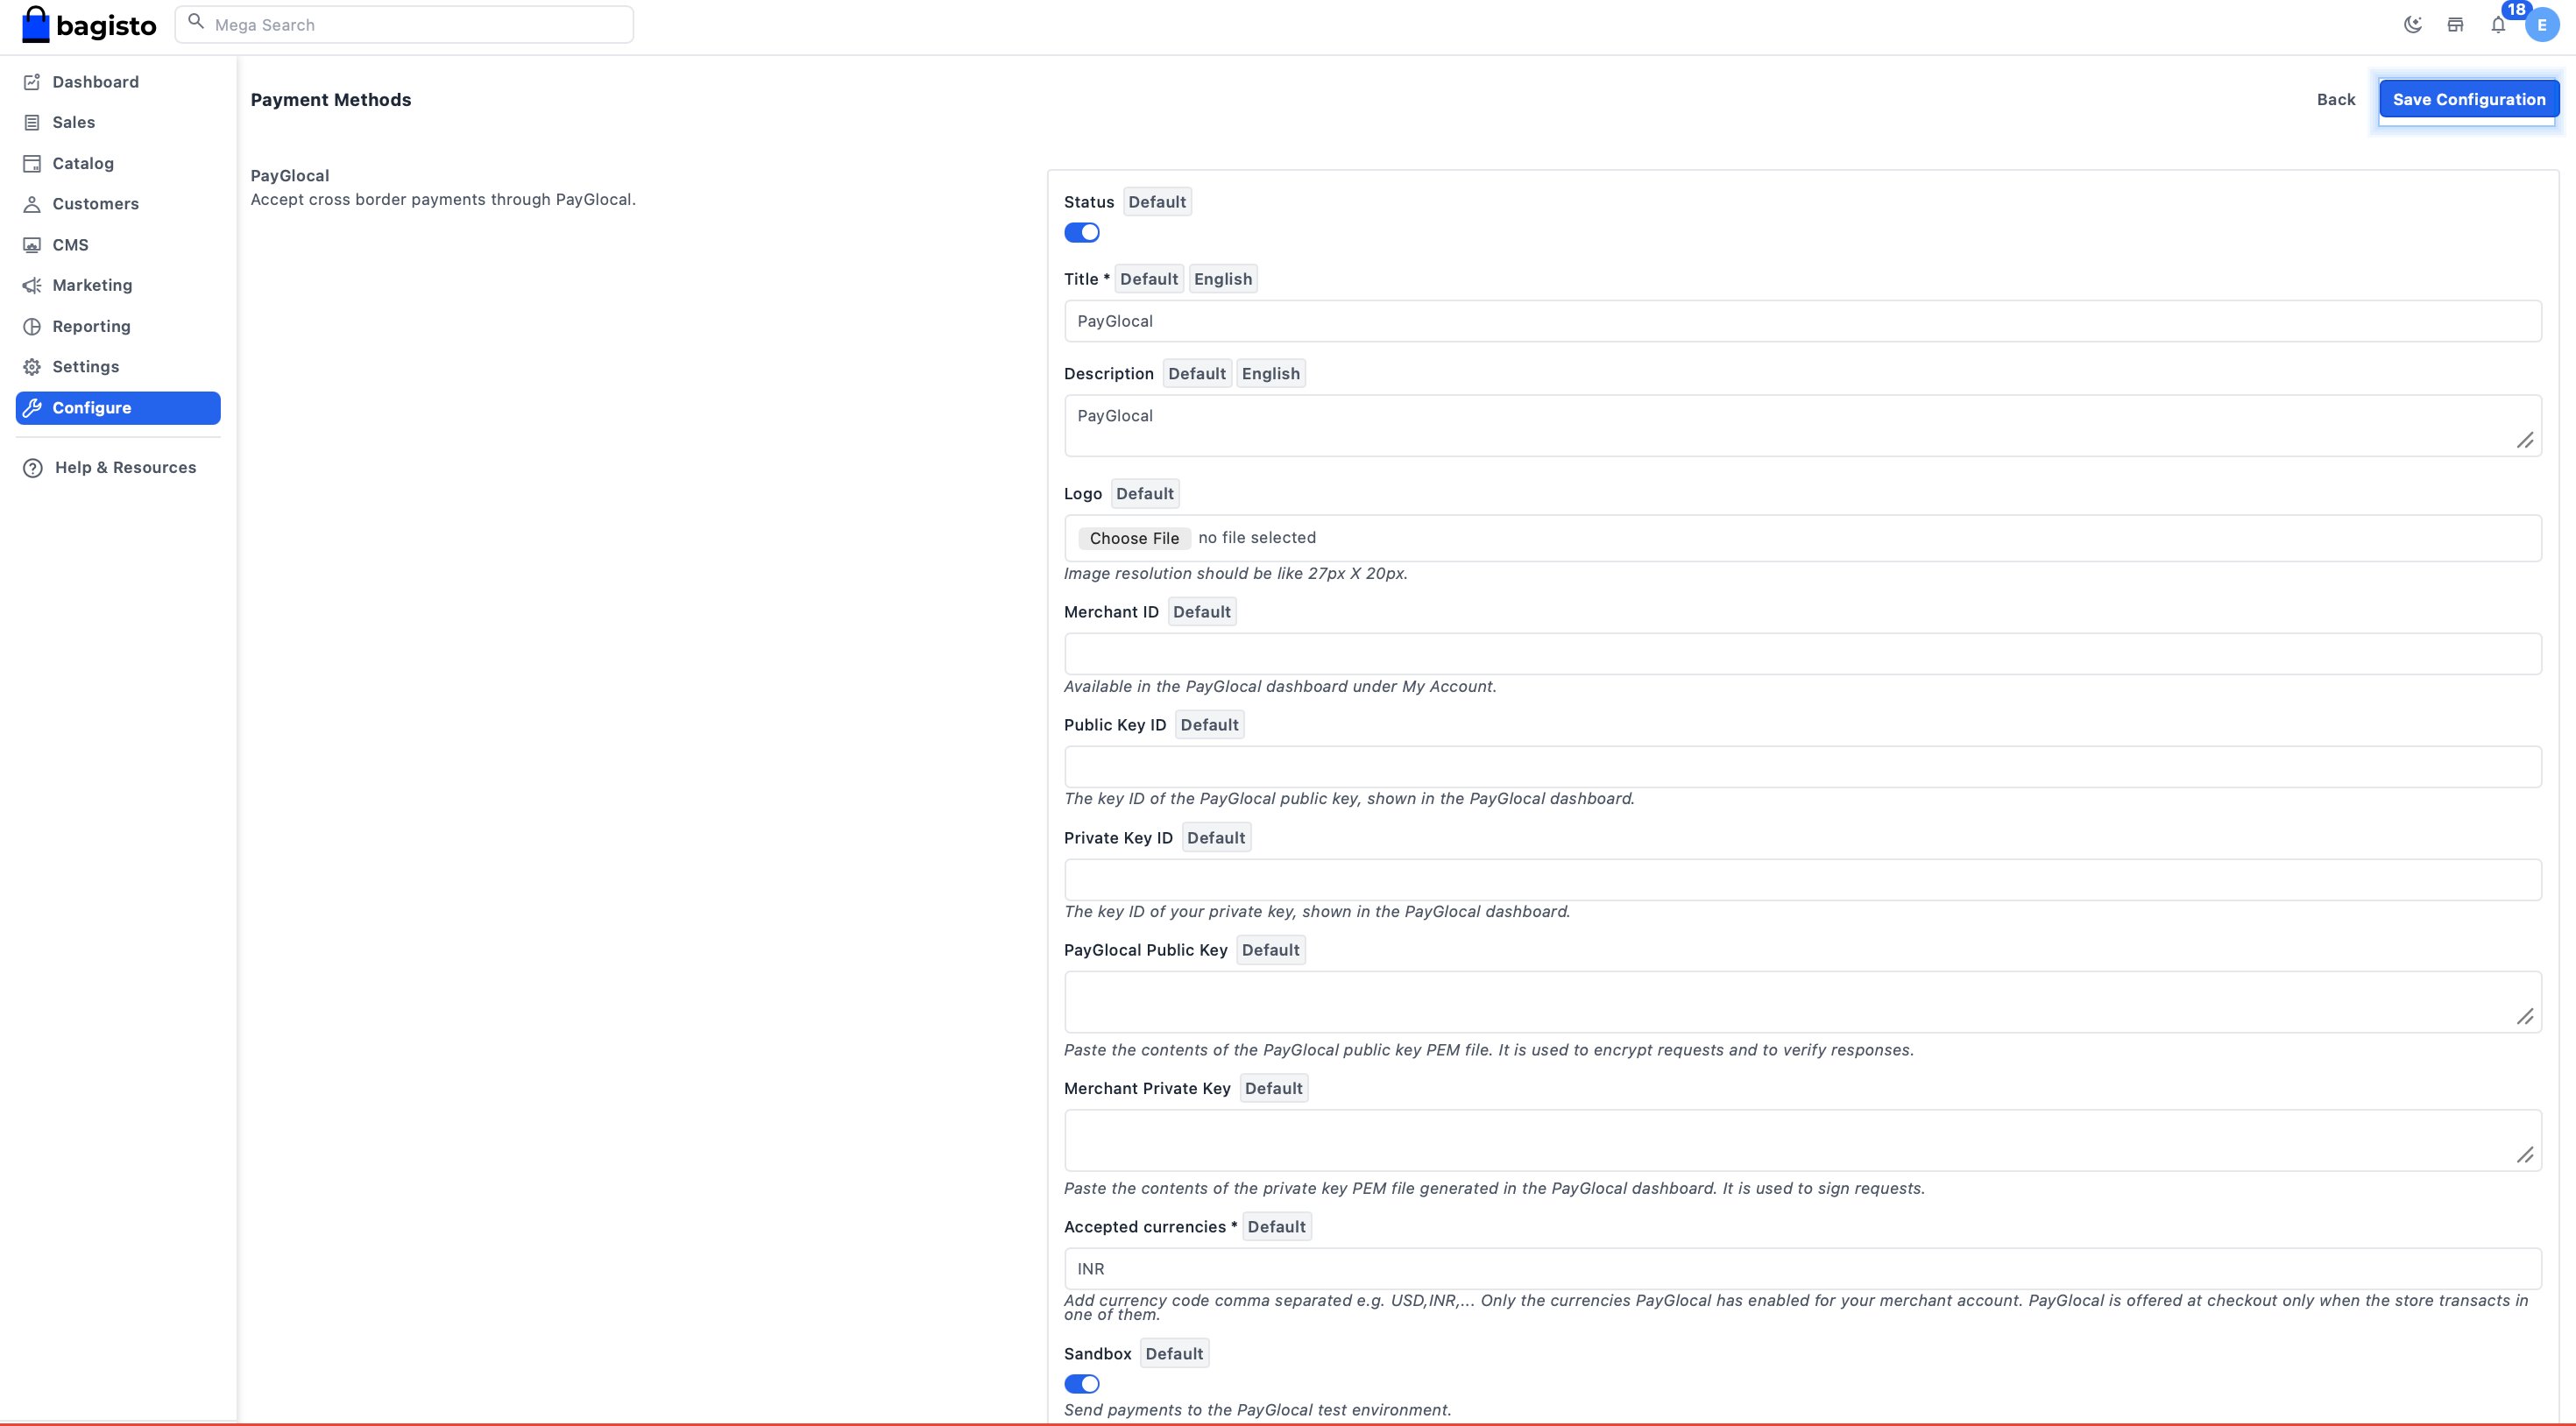Viewport: 2576px width, 1426px height.
Task: Click the Payment Methods heading
Action: coord(331,100)
